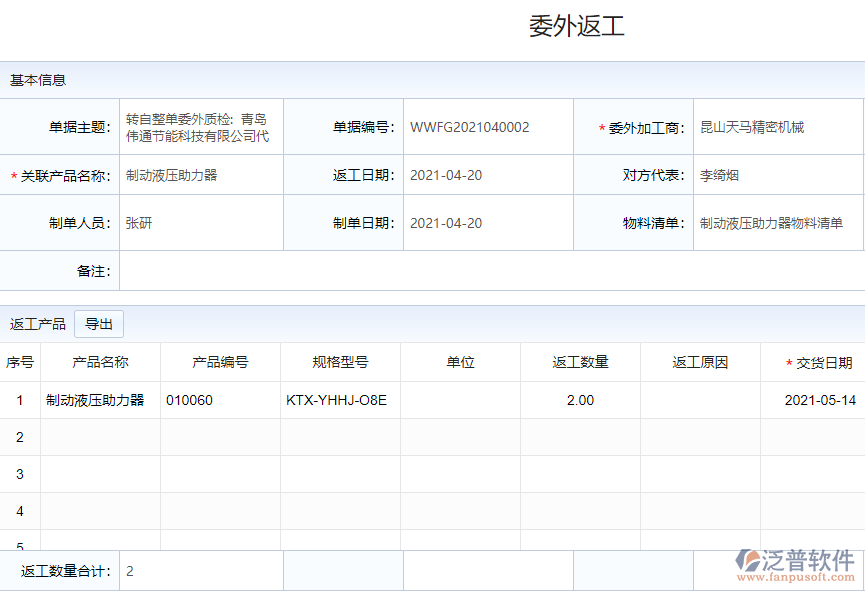Click the empty 备注 remarks field

[490, 270]
